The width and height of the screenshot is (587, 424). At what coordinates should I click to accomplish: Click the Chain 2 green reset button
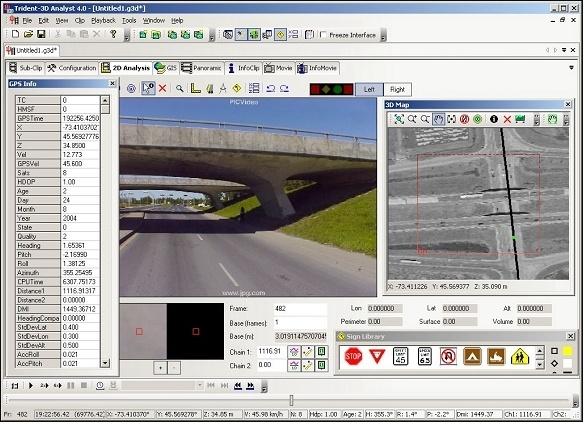321,365
